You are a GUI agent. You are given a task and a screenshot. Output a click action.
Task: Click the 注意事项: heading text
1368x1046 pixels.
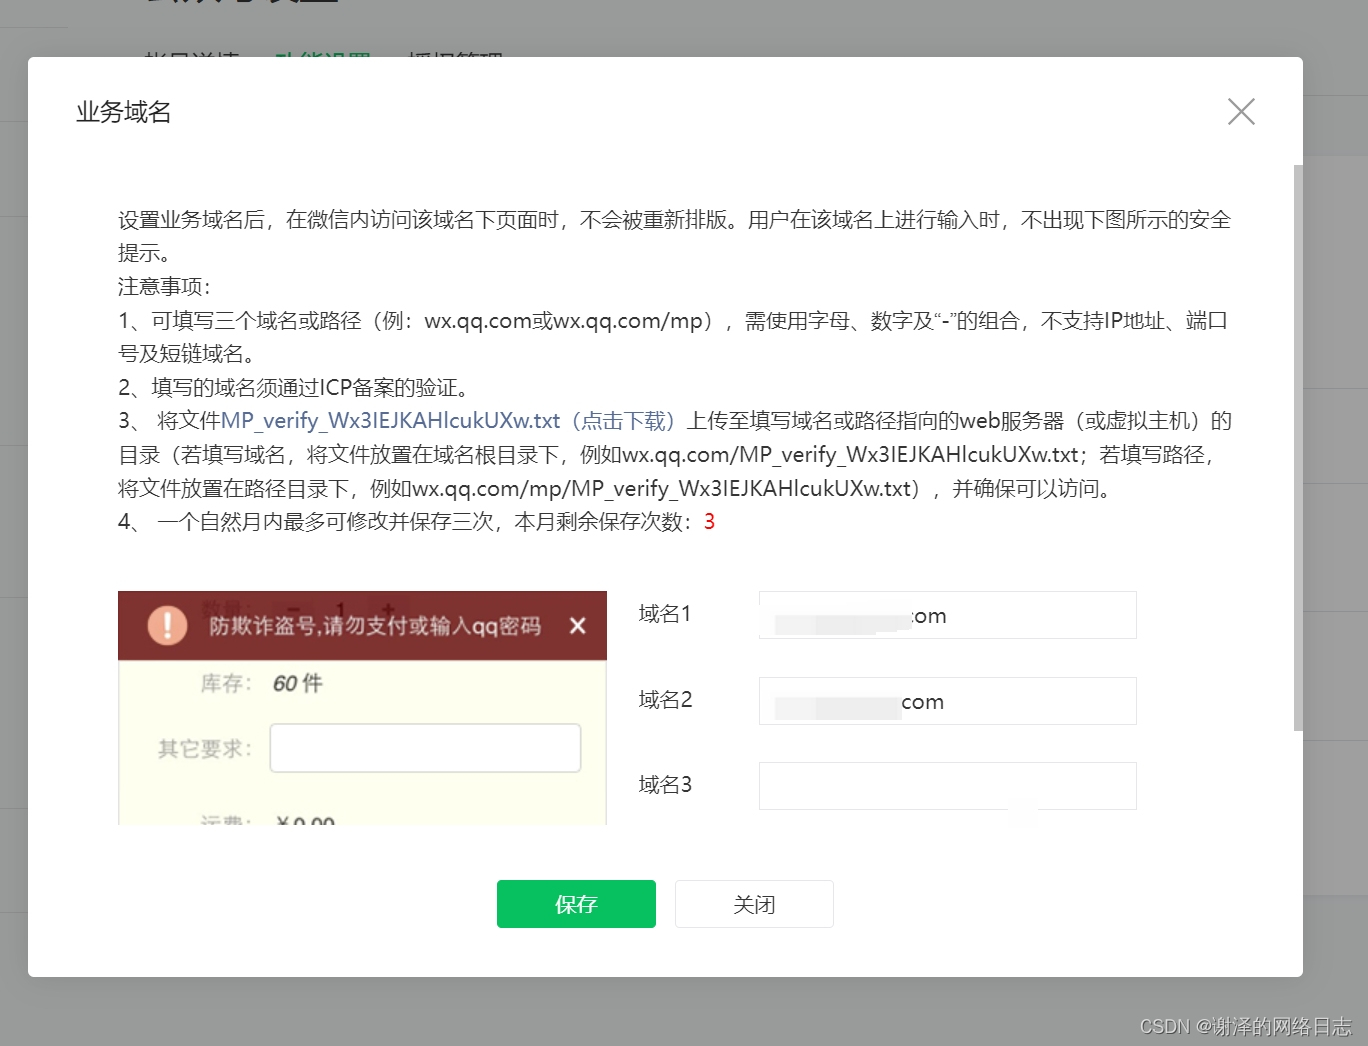click(165, 287)
